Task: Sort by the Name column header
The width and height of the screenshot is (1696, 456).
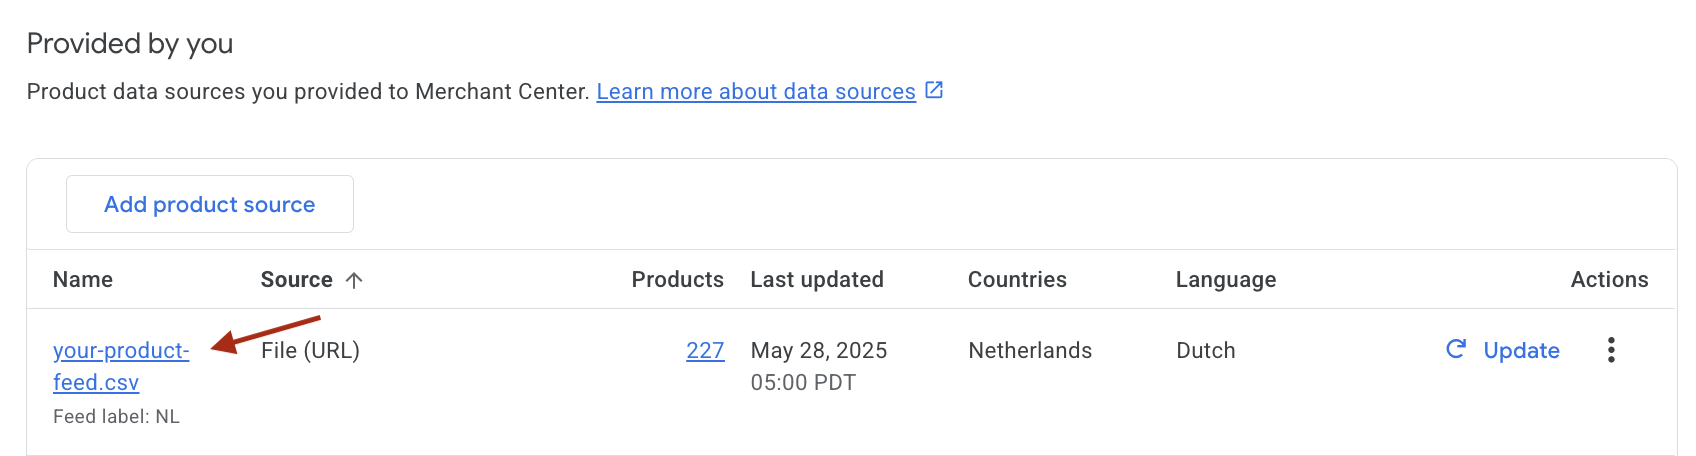Action: click(x=83, y=280)
